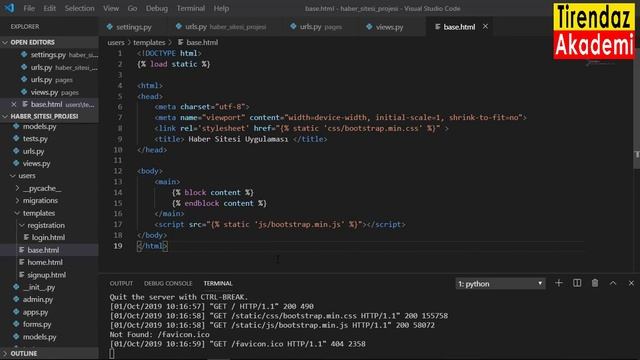Open forms.py in the users folder
This screenshot has width=640, height=360.
click(37, 324)
